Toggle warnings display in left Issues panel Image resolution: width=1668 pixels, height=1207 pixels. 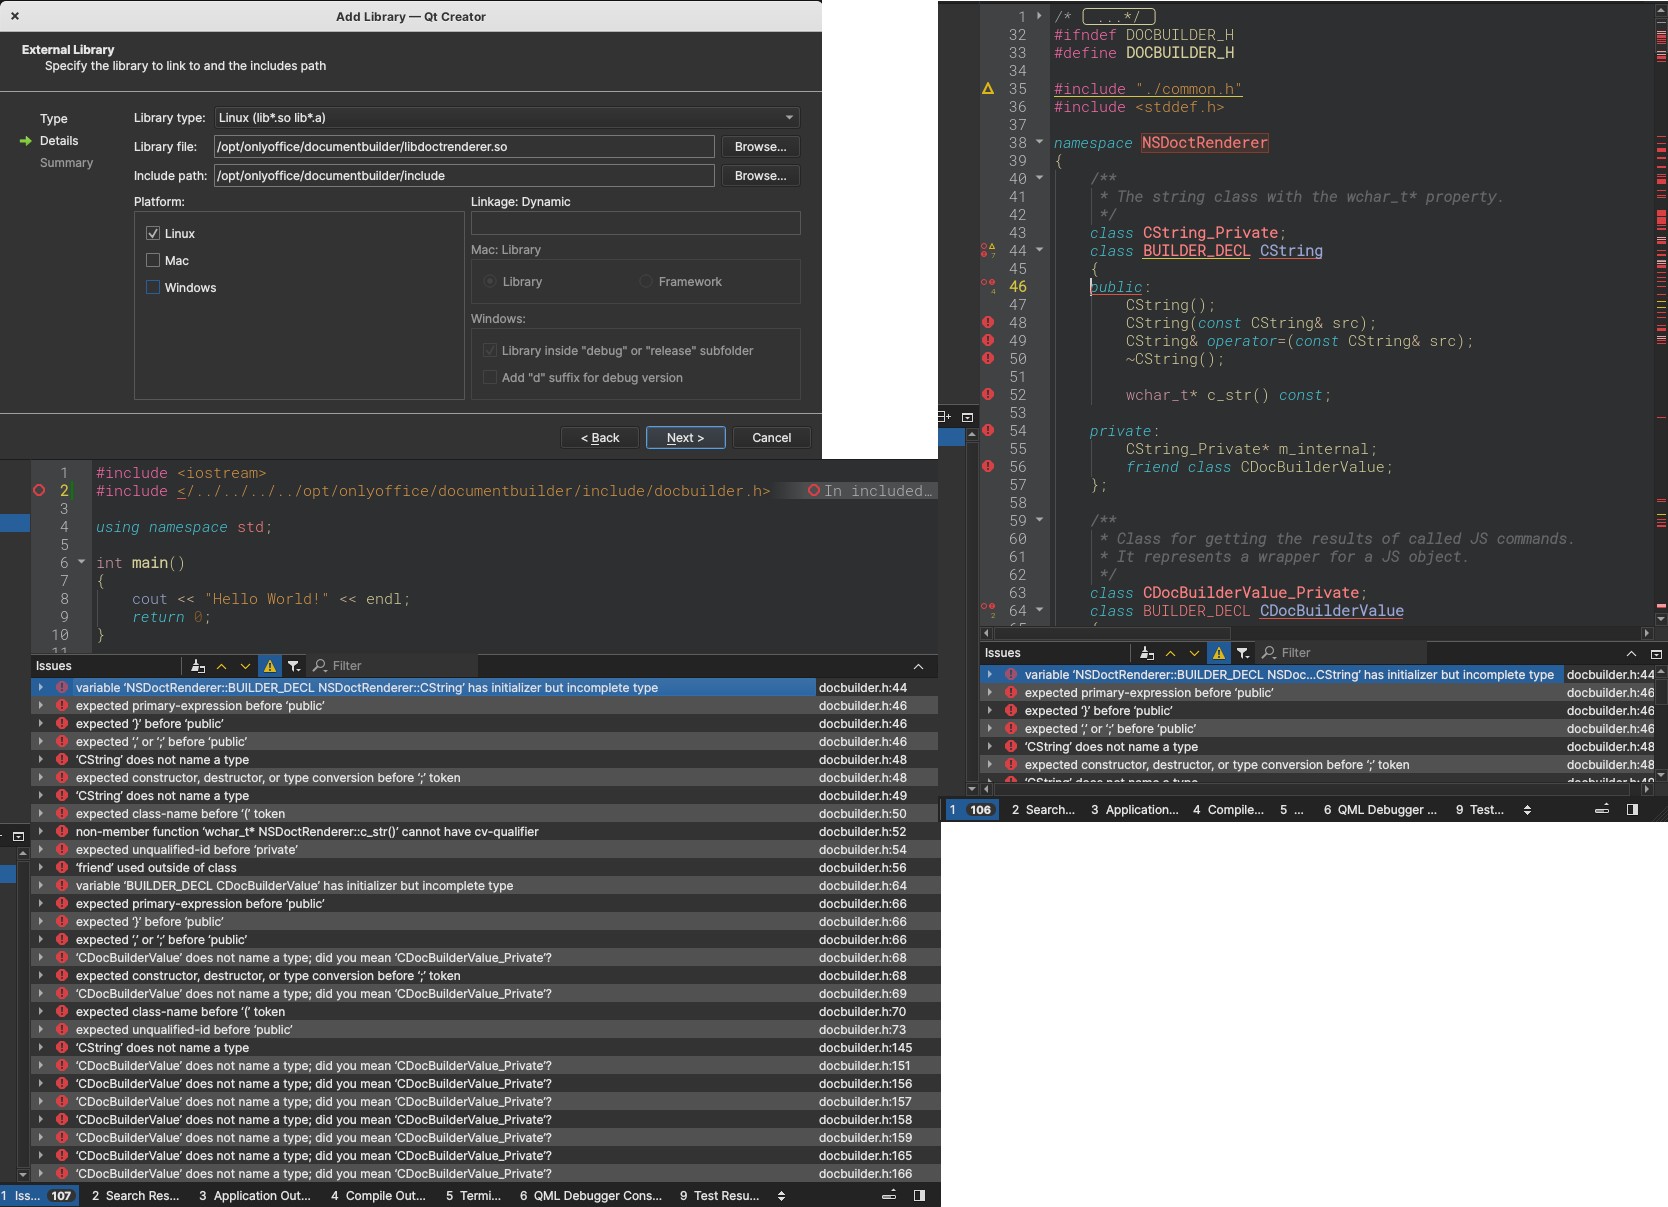coord(270,666)
